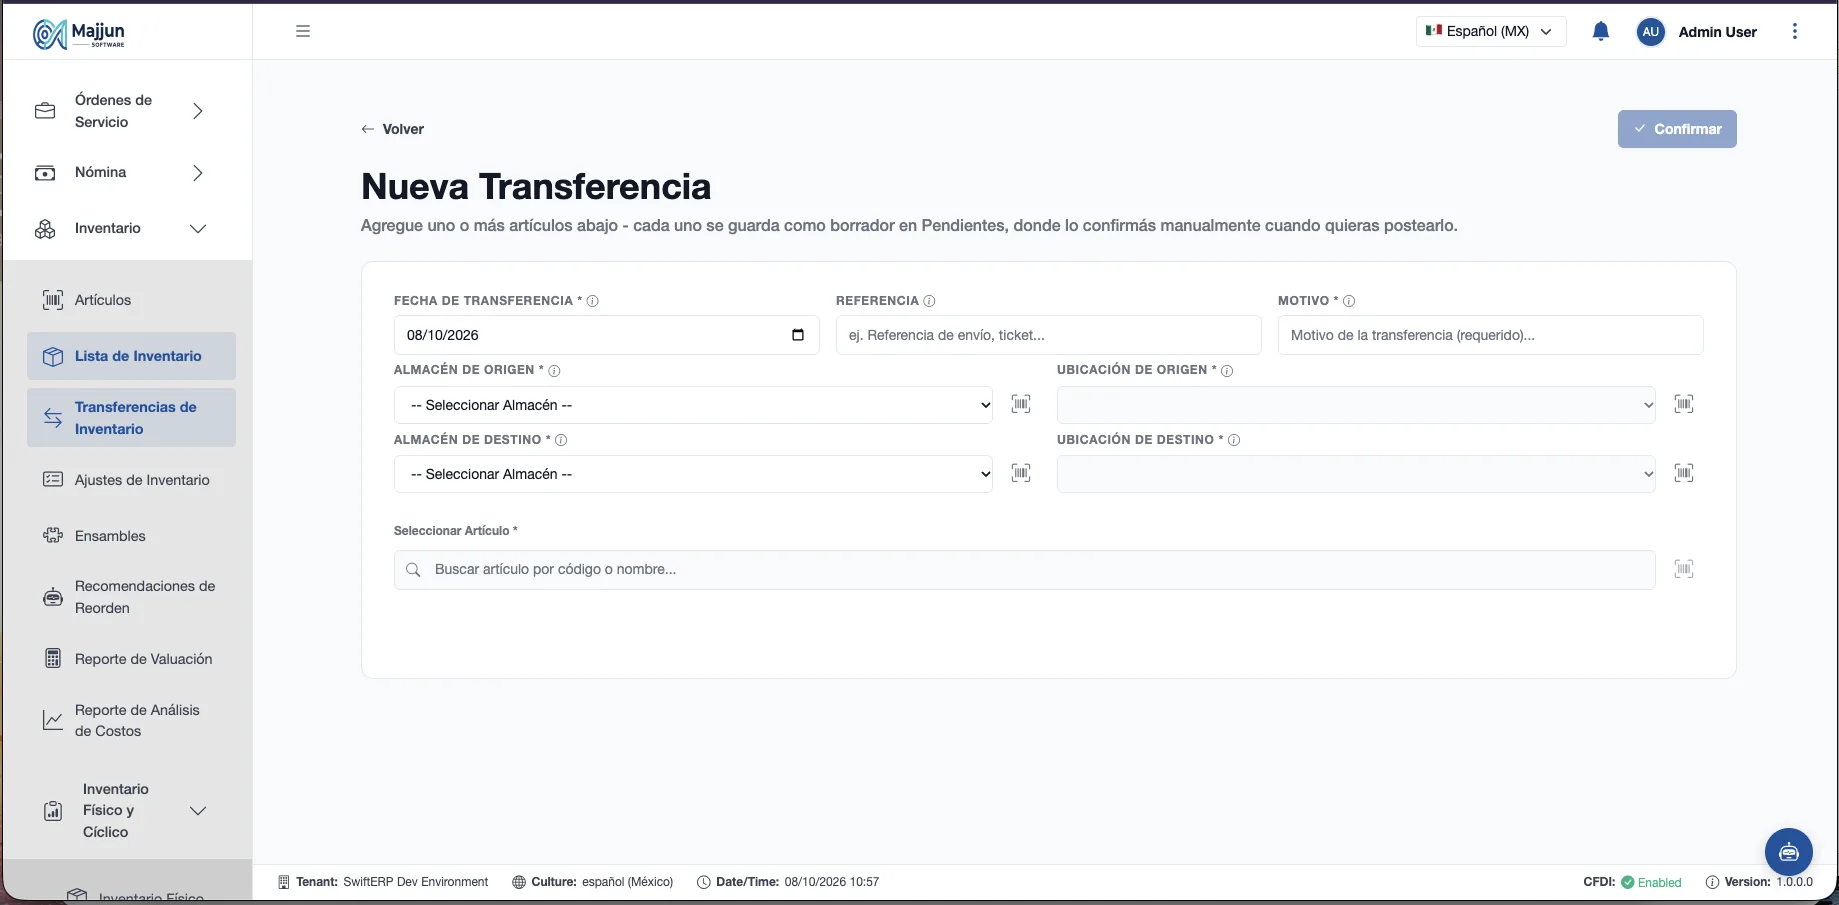Focus the Buscar artículo search field
This screenshot has width=1839, height=905.
1024,570
